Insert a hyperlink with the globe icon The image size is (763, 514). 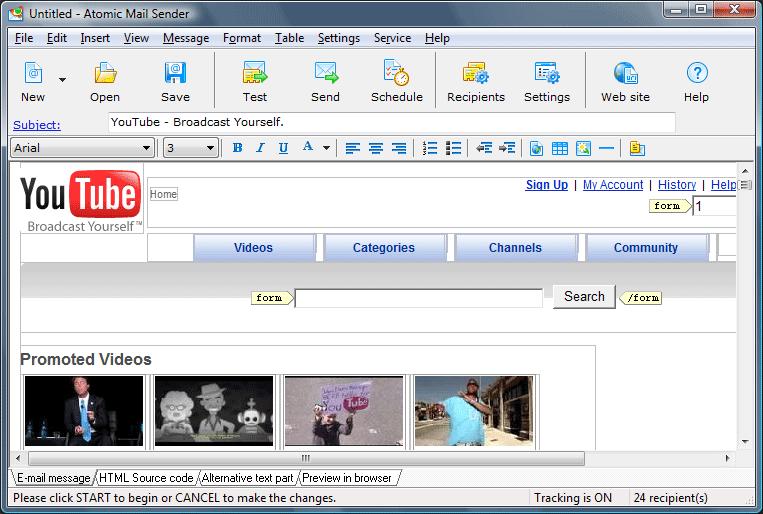[536, 148]
